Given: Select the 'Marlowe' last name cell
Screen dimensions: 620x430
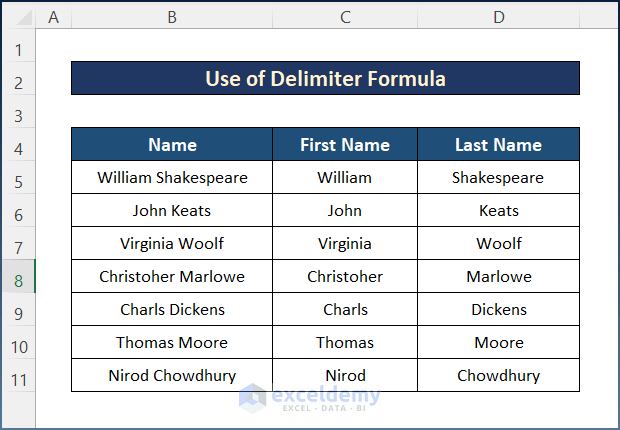Looking at the screenshot, I should point(498,277).
